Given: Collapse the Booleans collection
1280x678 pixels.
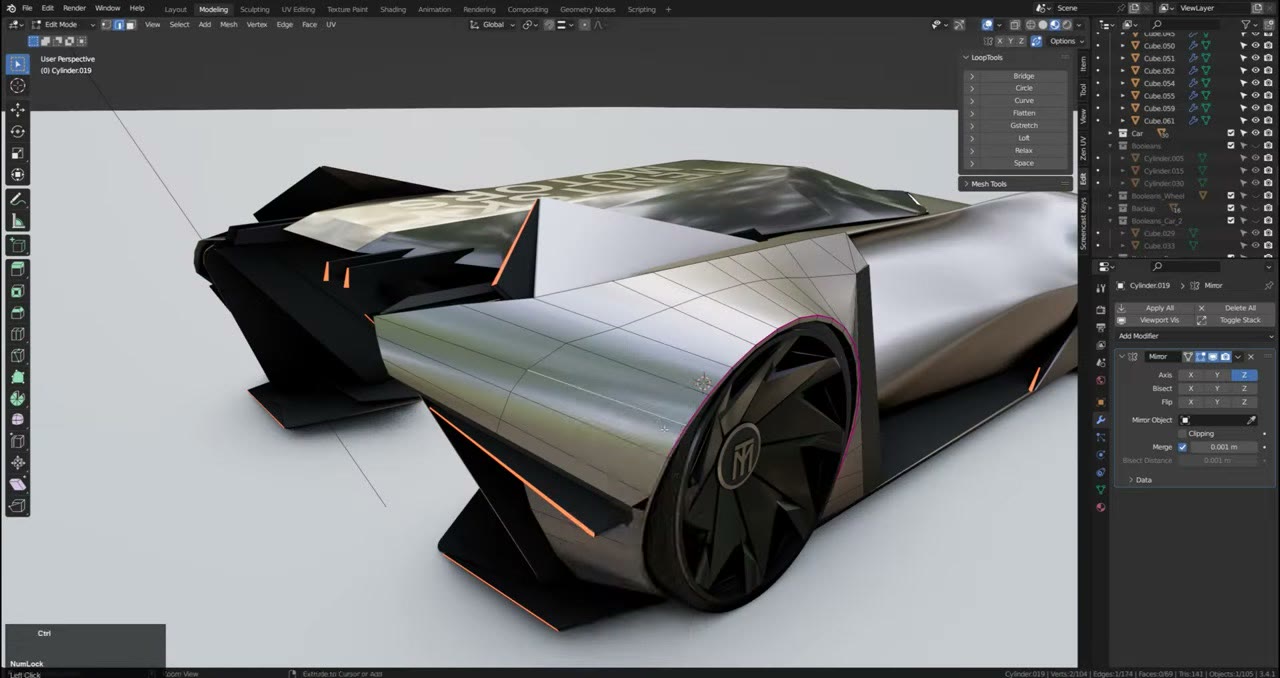Looking at the screenshot, I should tap(1110, 146).
